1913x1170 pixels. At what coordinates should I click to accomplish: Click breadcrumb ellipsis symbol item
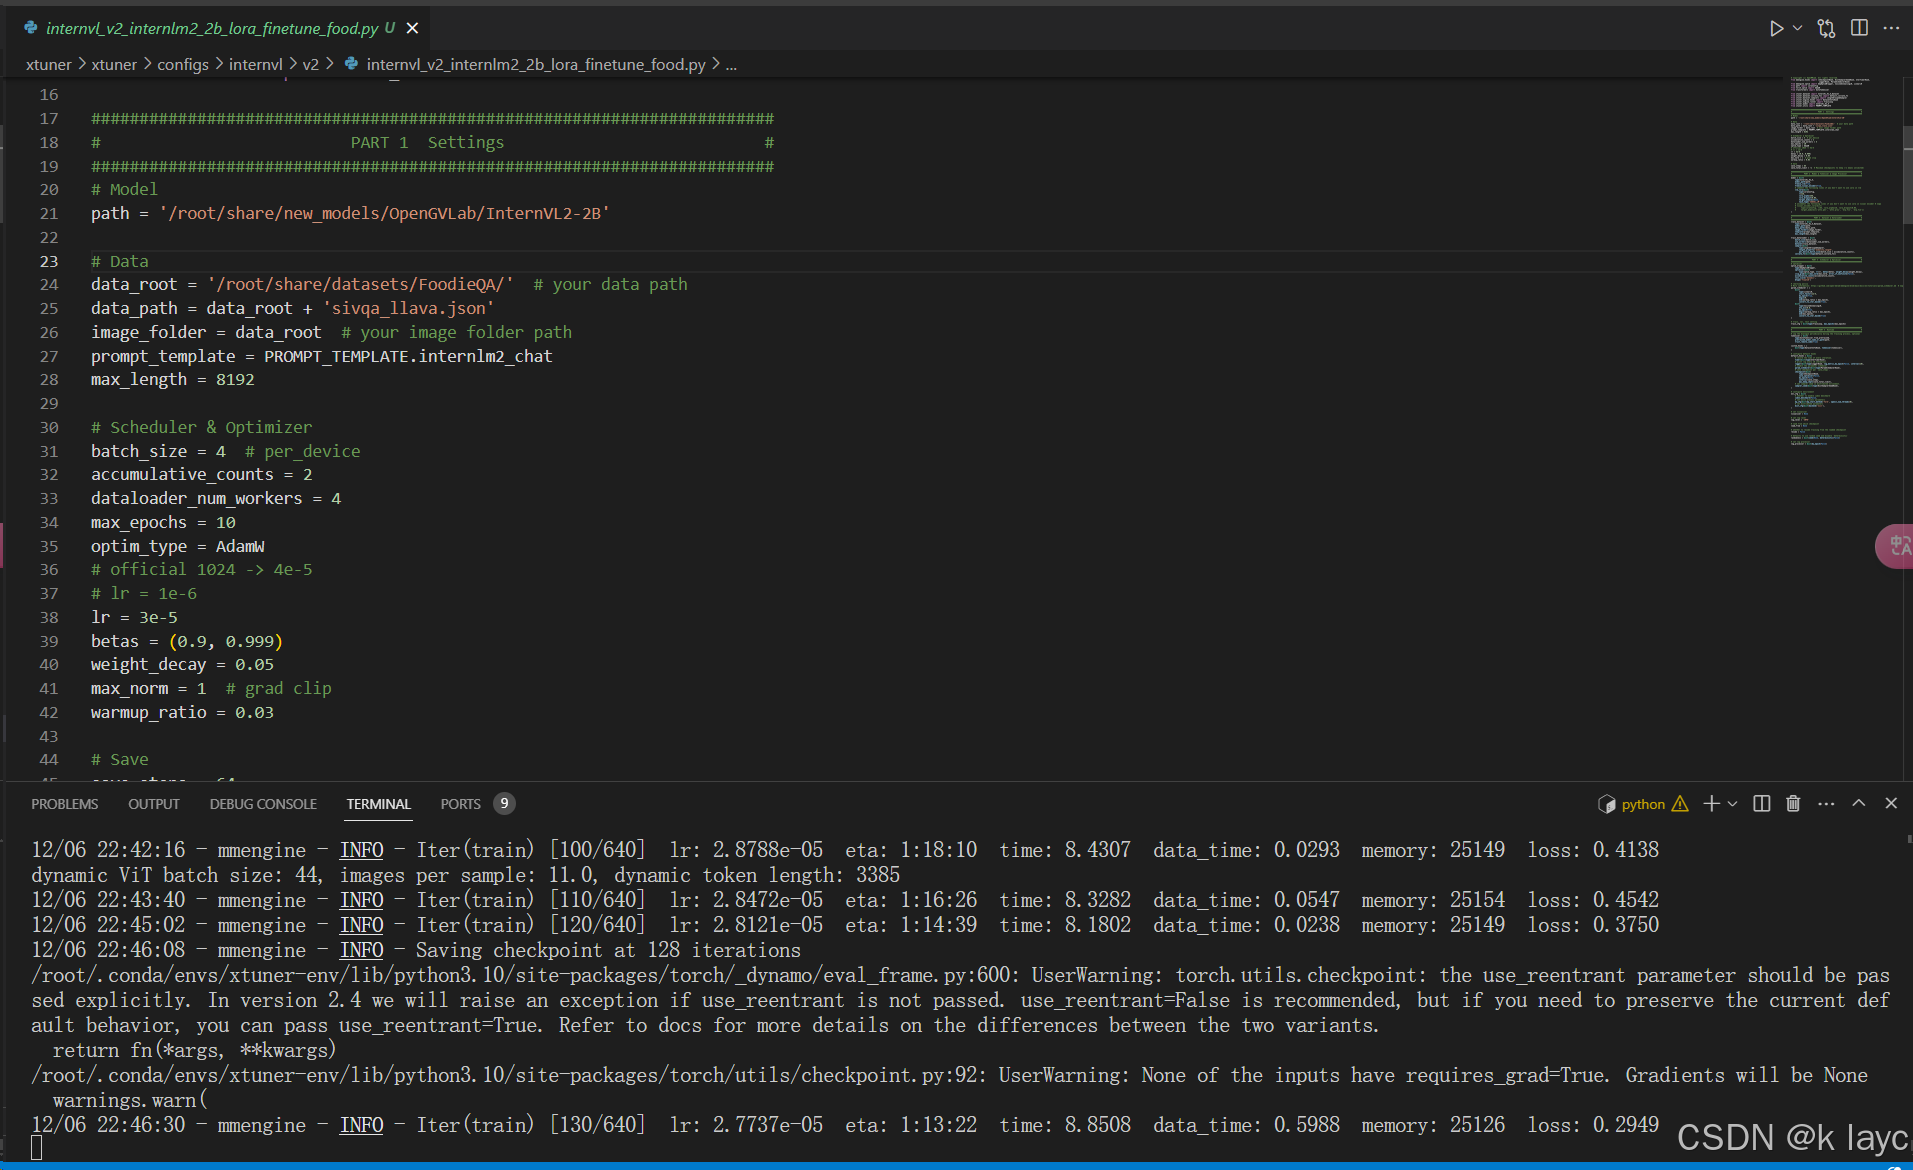point(731,64)
